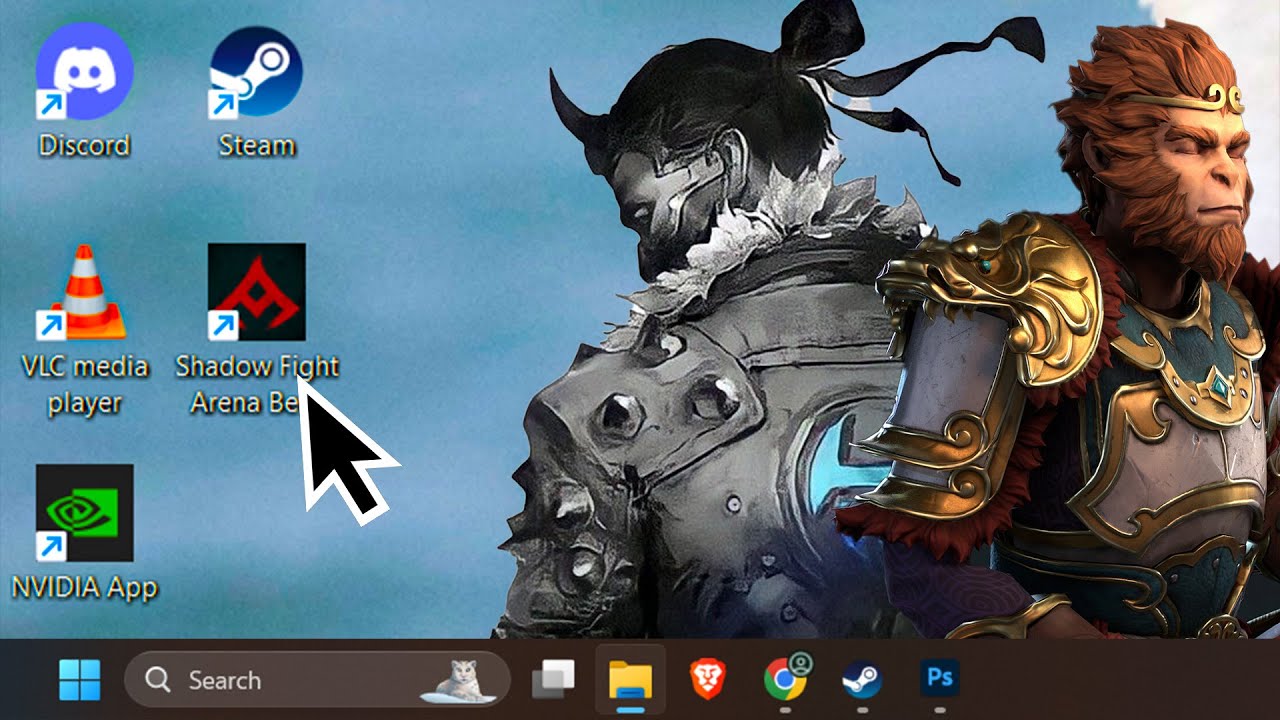Viewport: 1280px width, 720px height.
Task: Click the "VLC media player" label
Action: tap(85, 385)
